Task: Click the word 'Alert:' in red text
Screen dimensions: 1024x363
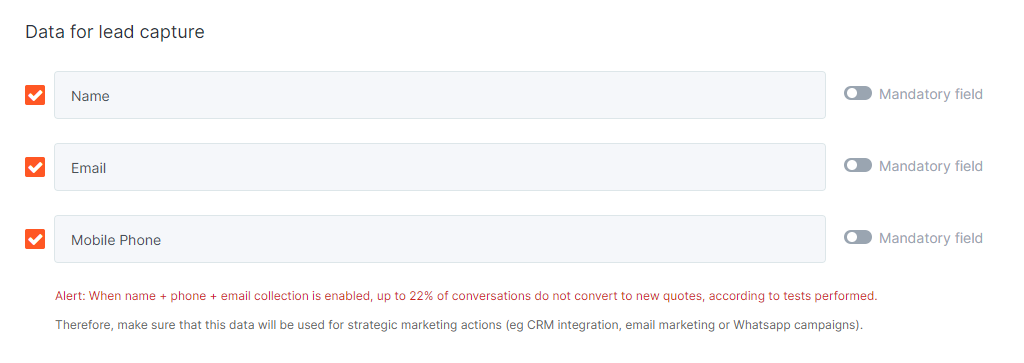Action: point(70,296)
